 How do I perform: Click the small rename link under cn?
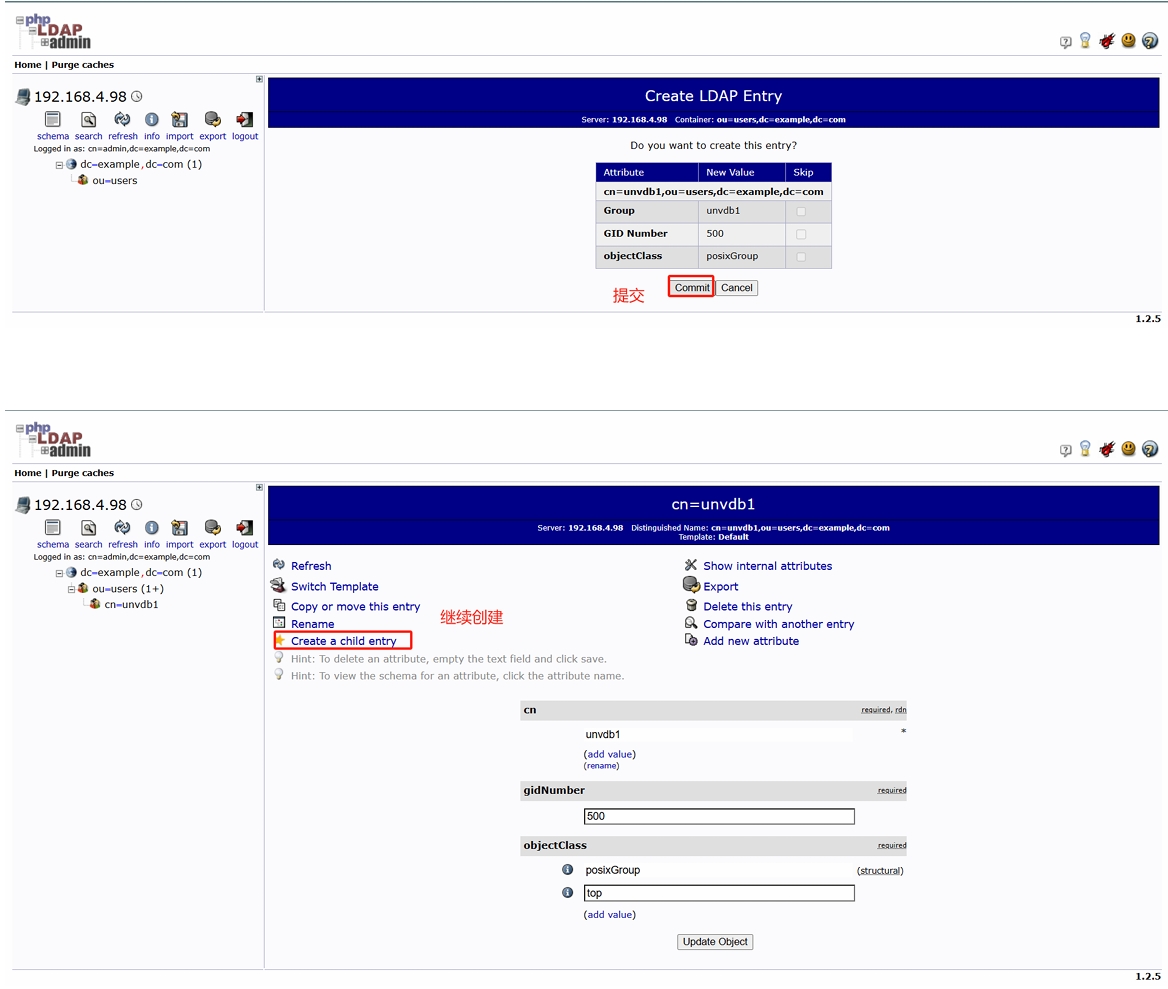602,766
